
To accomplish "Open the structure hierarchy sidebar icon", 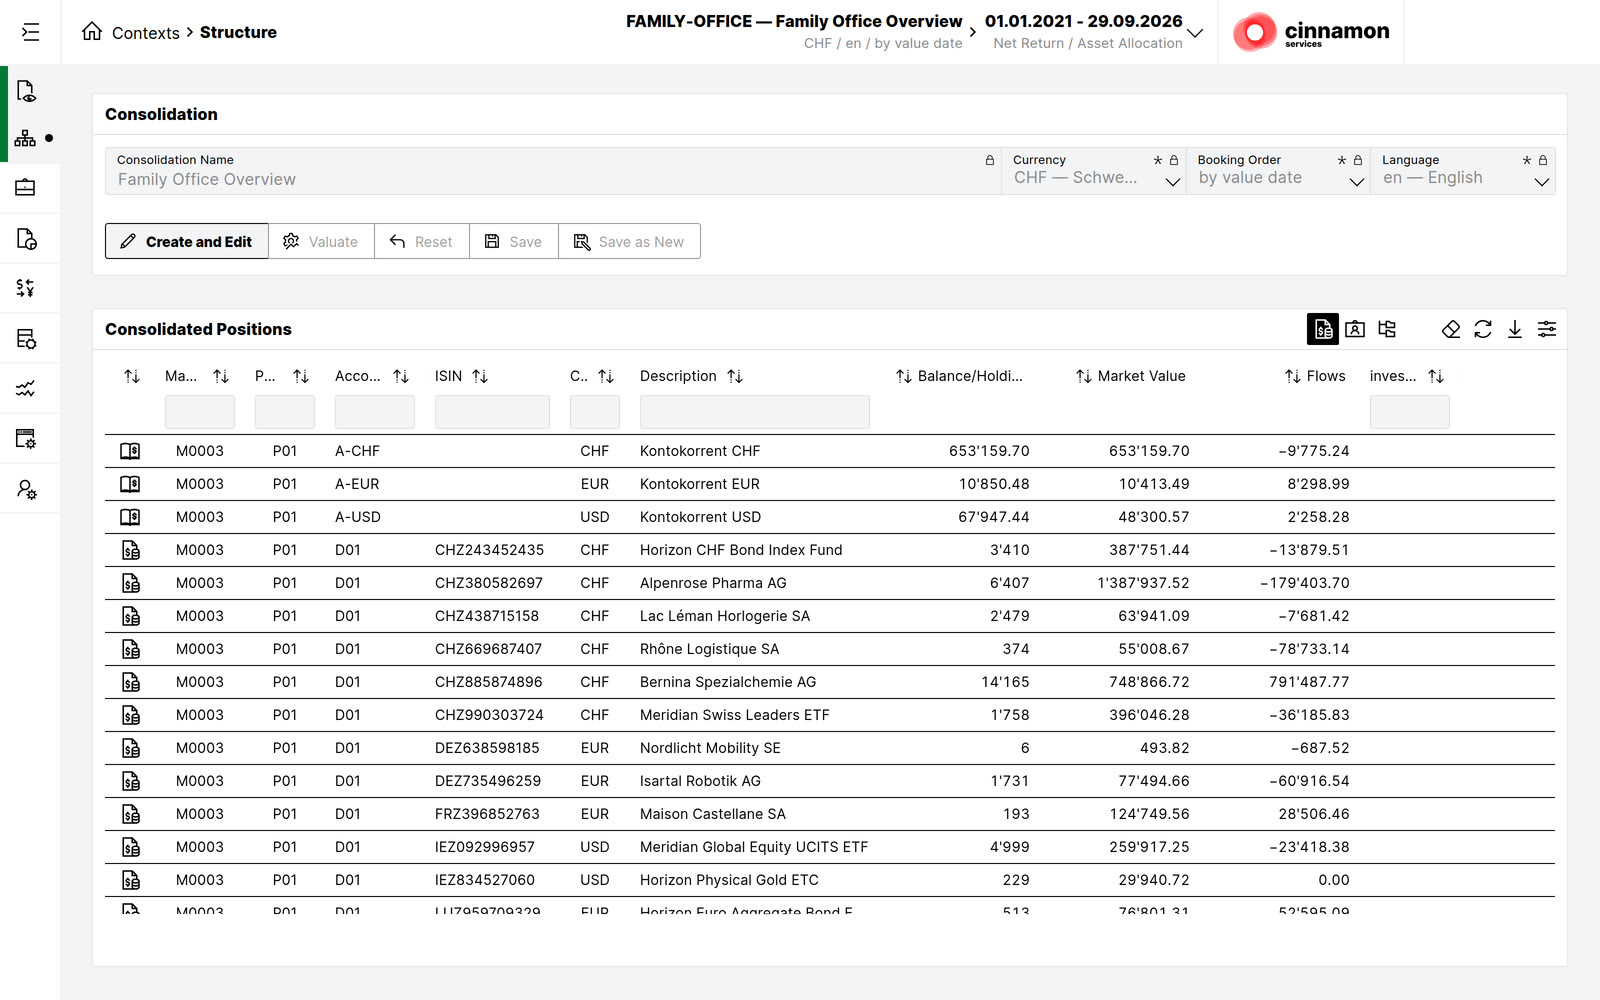I will [25, 138].
